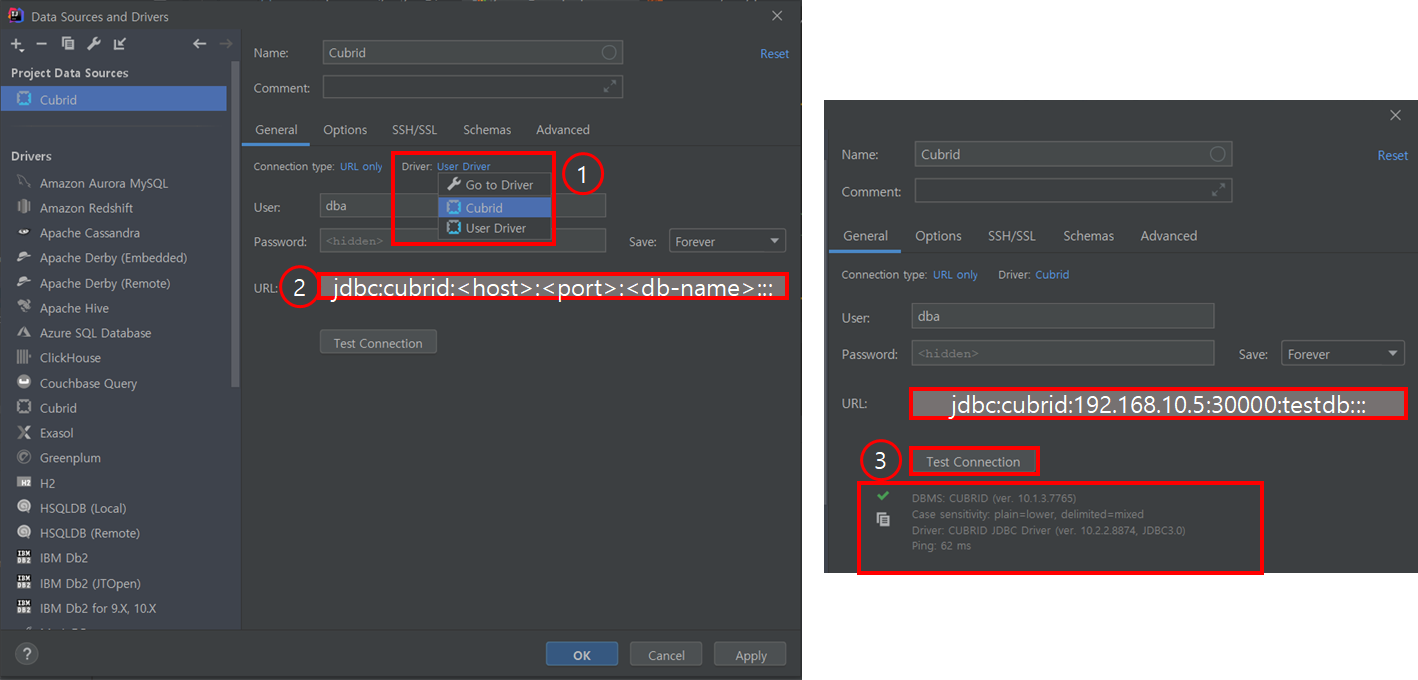
Task: Click the Apply button
Action: 750,655
